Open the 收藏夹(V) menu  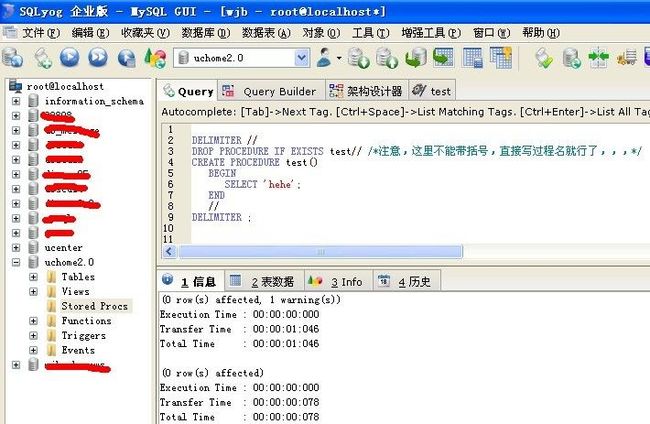[146, 33]
